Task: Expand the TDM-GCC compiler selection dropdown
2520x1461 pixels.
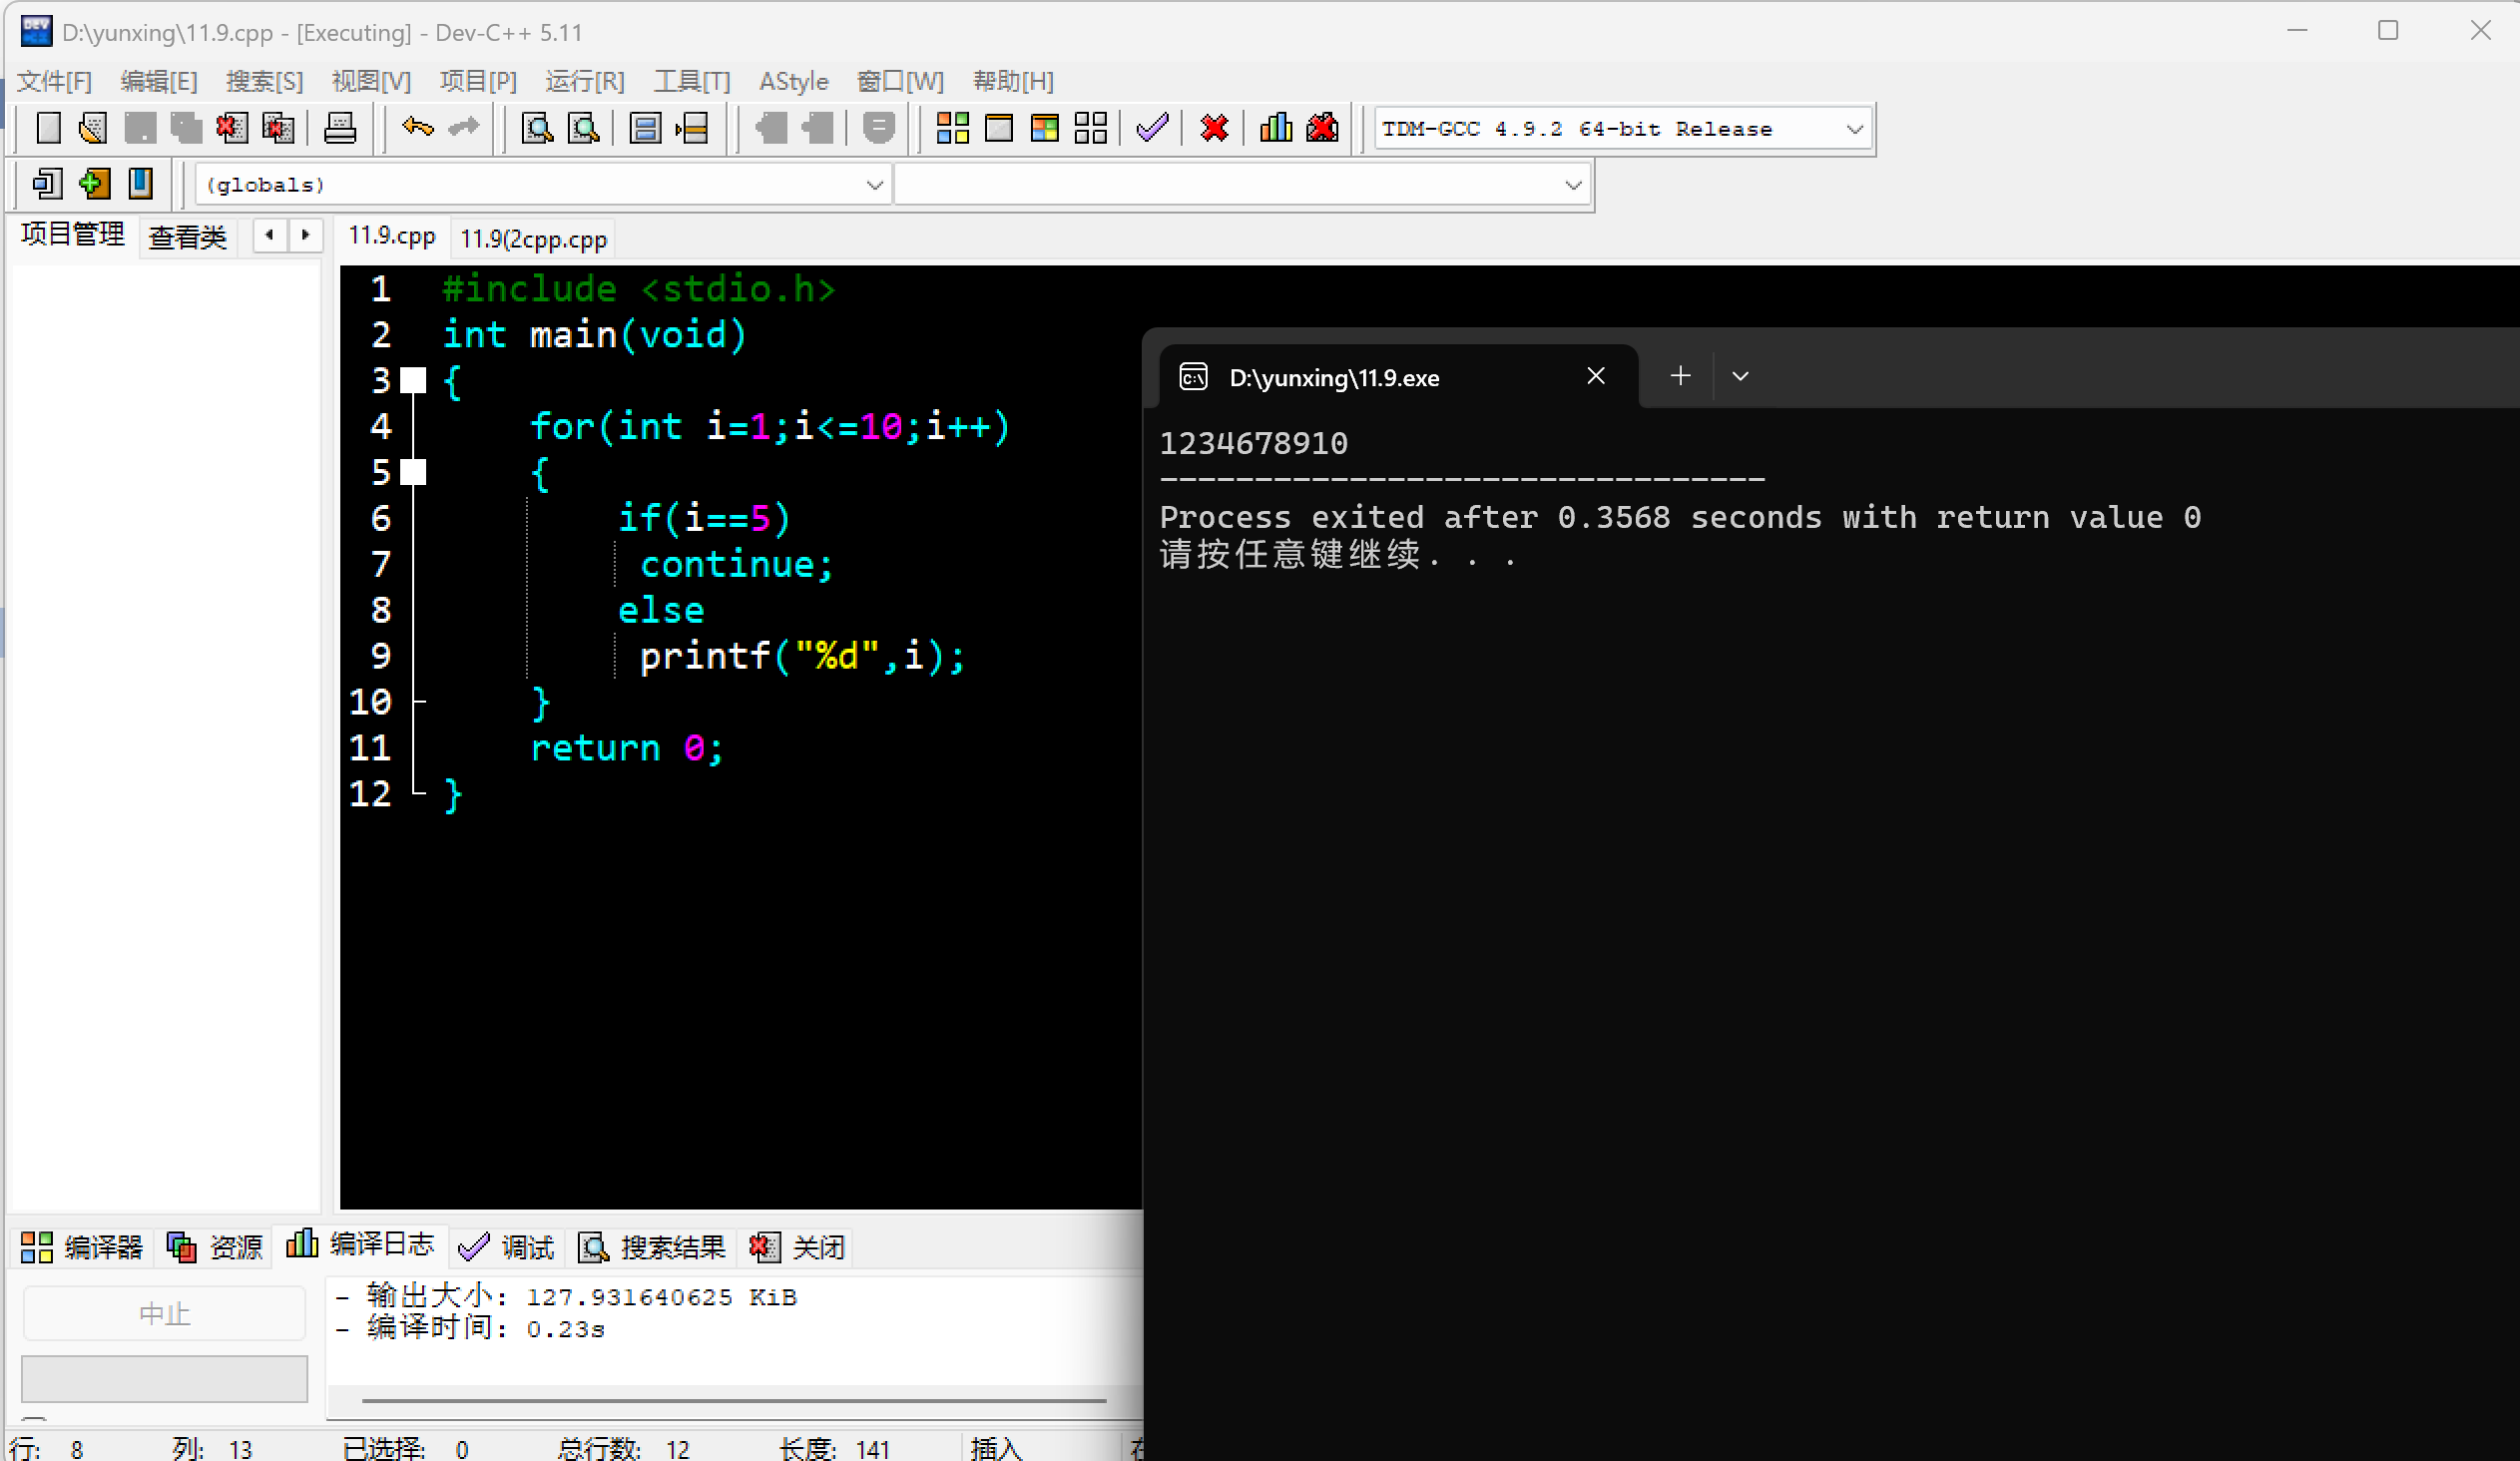Action: pos(1853,129)
